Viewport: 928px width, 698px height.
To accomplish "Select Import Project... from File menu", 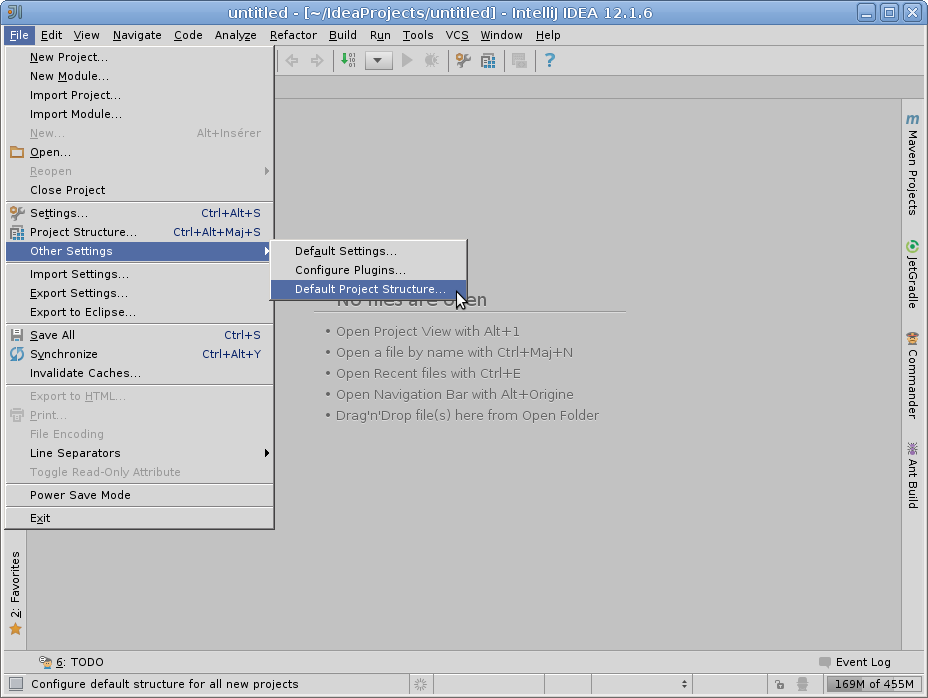I will (x=140, y=95).
